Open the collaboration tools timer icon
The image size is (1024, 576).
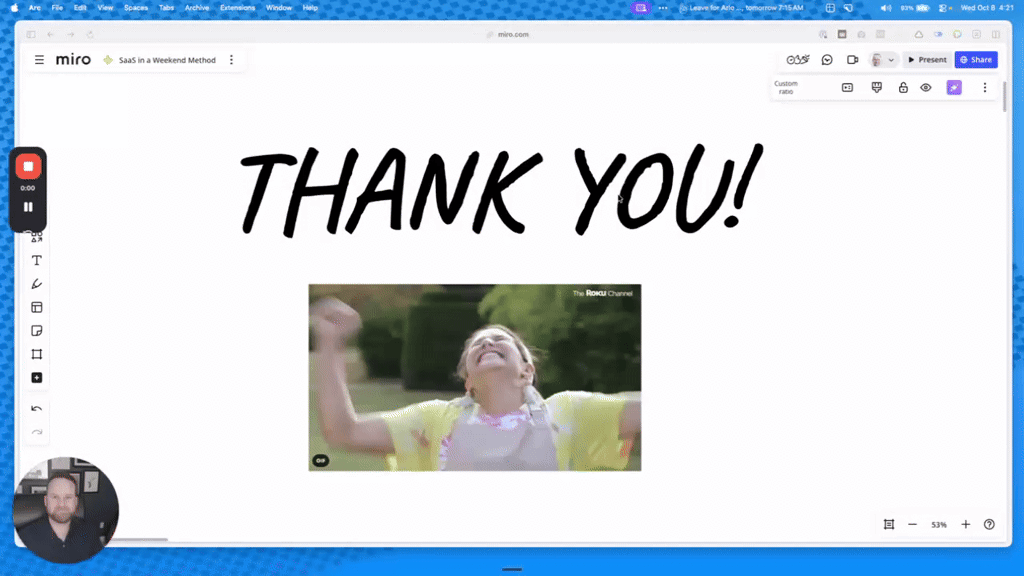[x=797, y=59]
